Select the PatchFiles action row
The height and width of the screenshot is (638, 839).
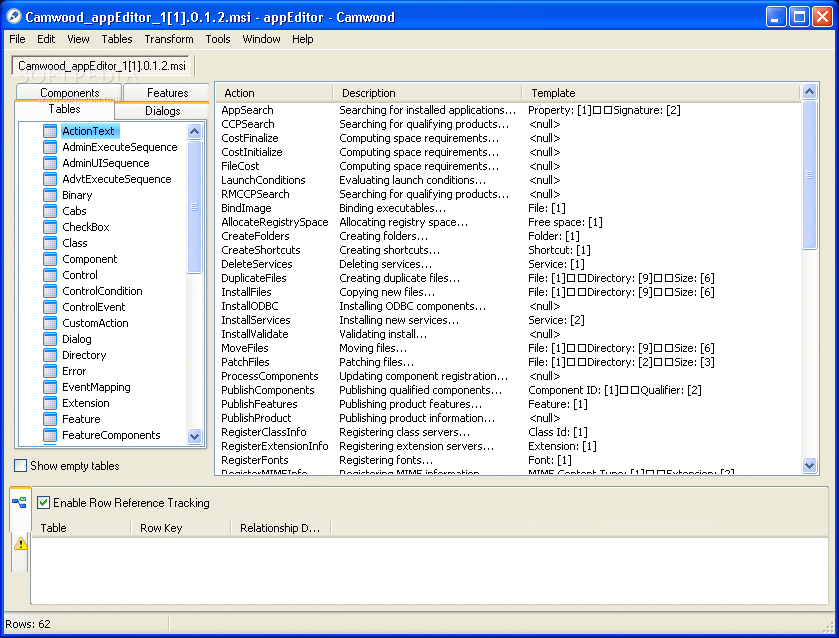coord(508,362)
